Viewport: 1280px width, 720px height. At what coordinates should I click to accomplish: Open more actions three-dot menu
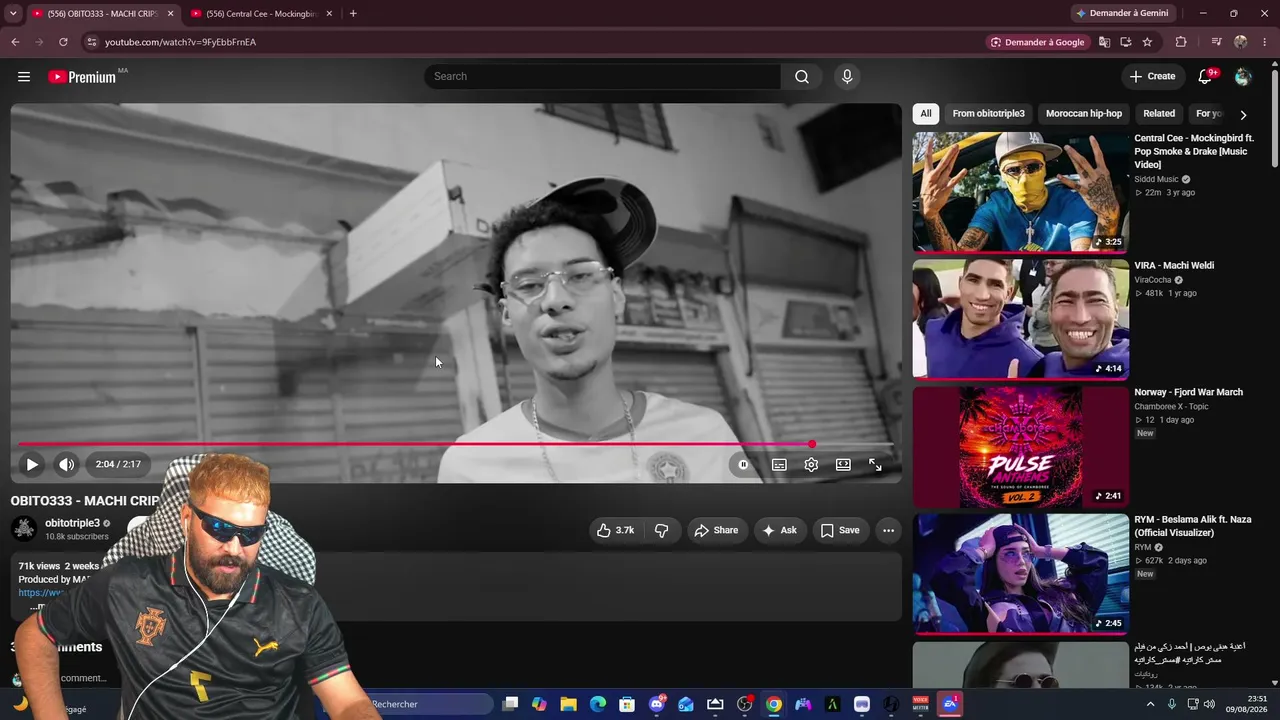(x=888, y=530)
